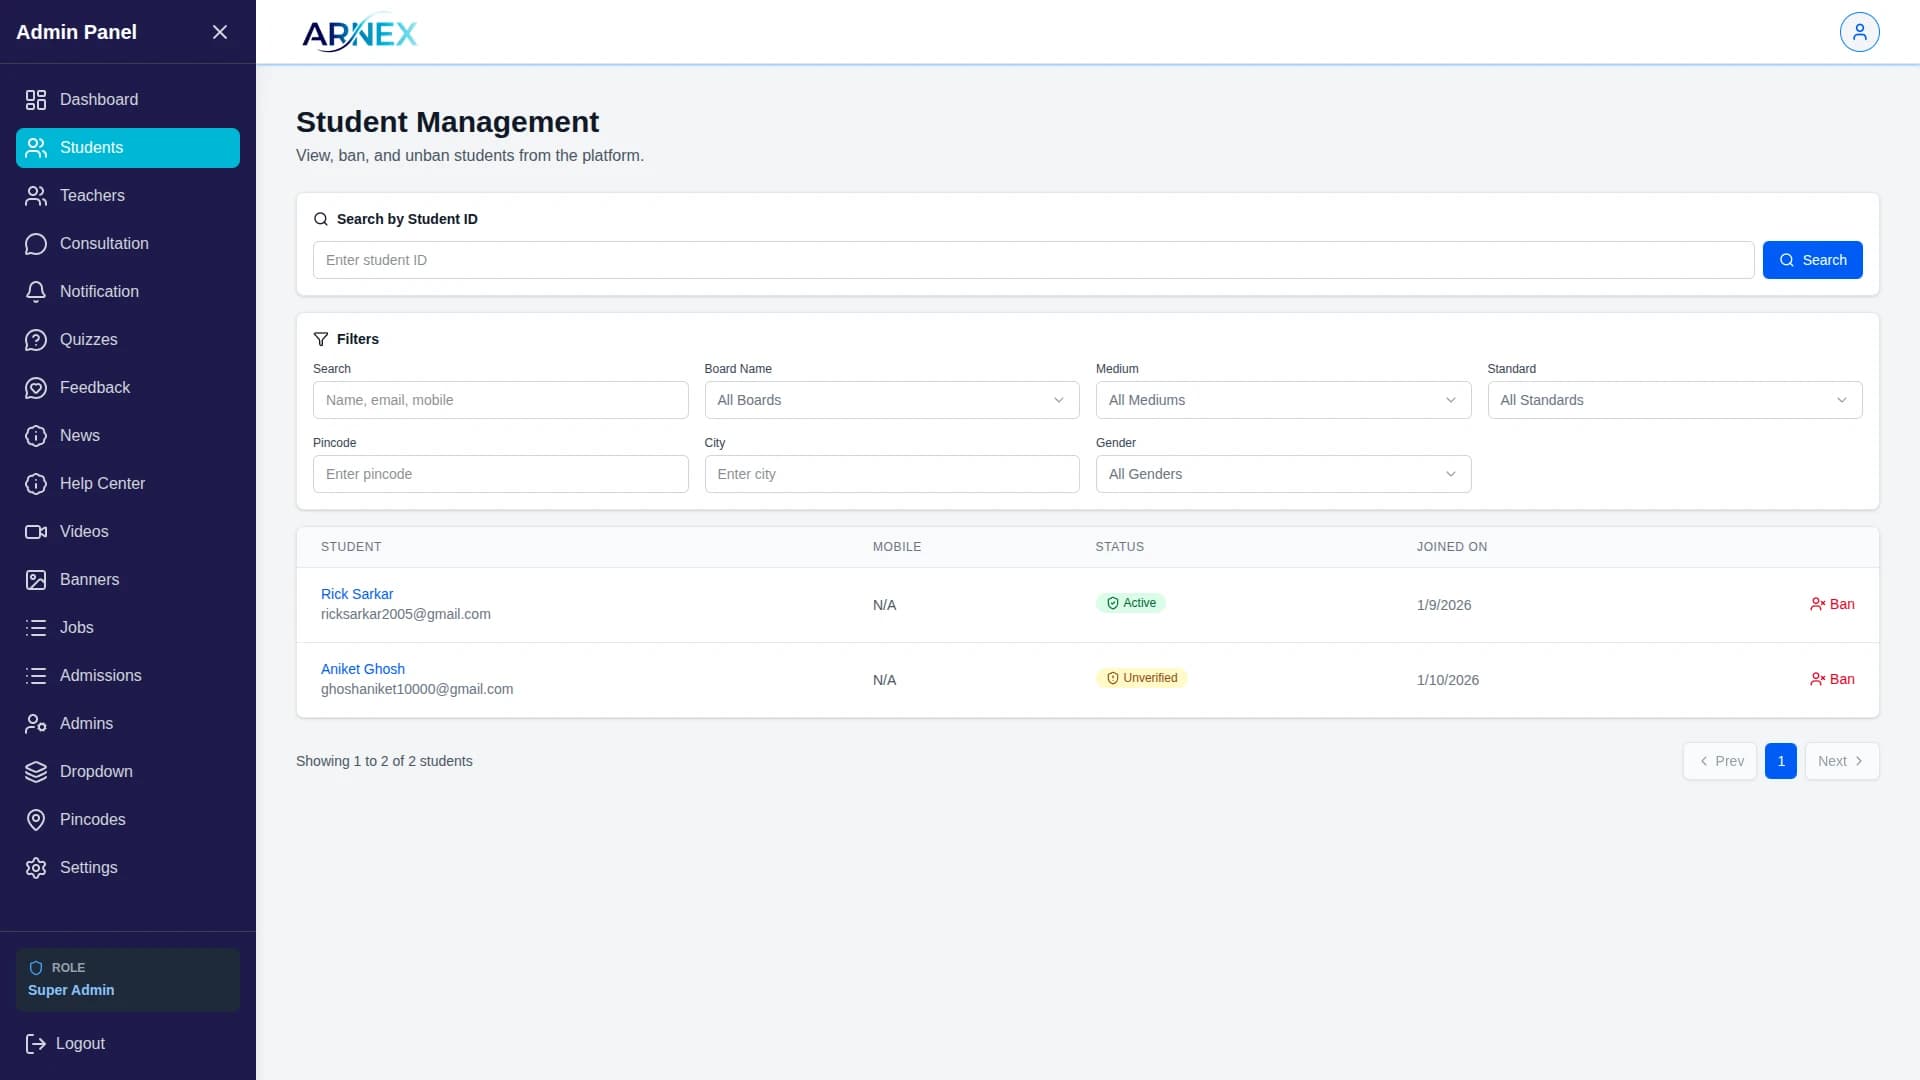1920x1080 pixels.
Task: Ban the student Aniket Ghosh
Action: pyautogui.click(x=1832, y=679)
